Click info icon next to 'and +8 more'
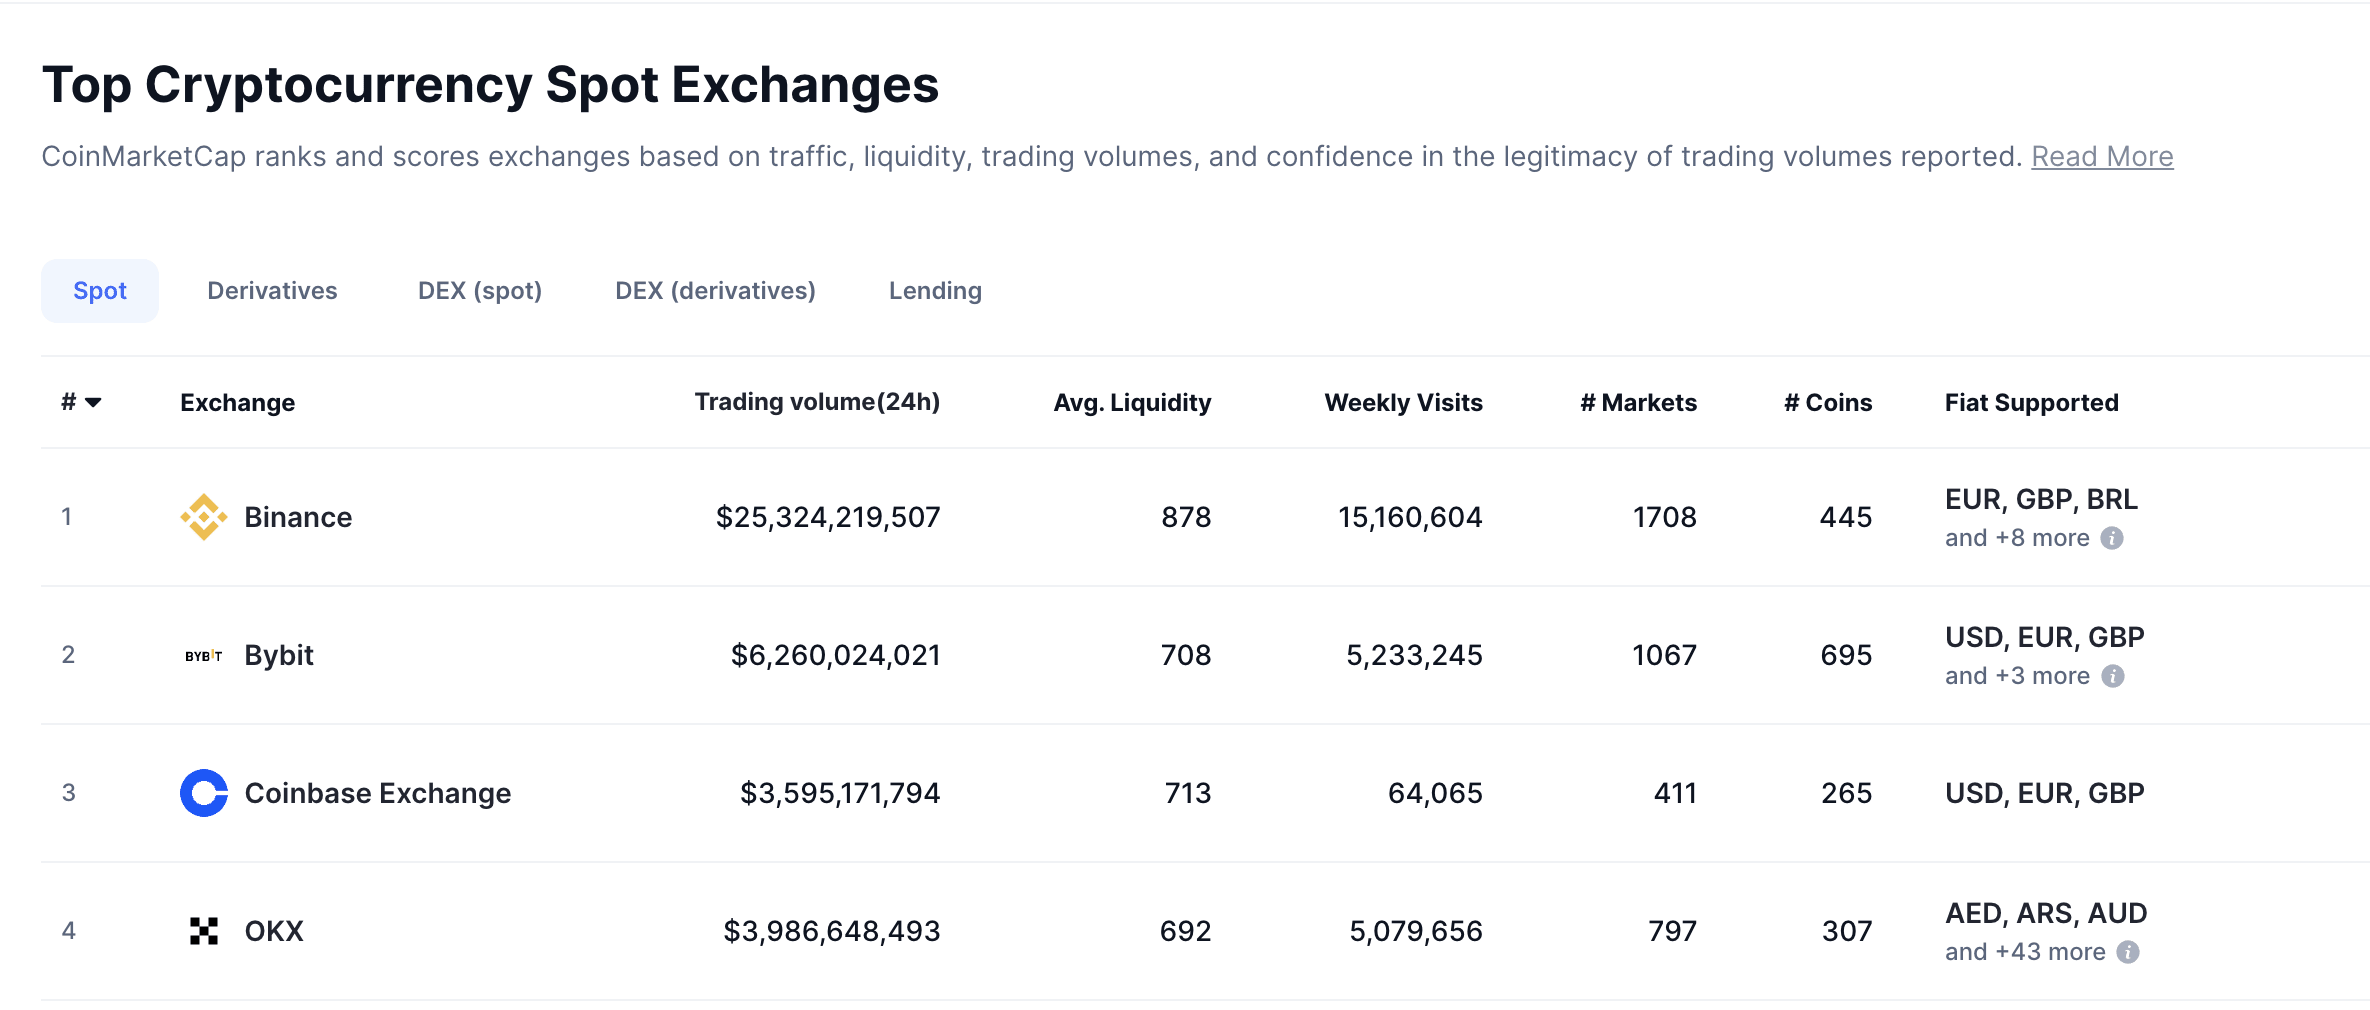The height and width of the screenshot is (1010, 2370). click(x=2112, y=538)
